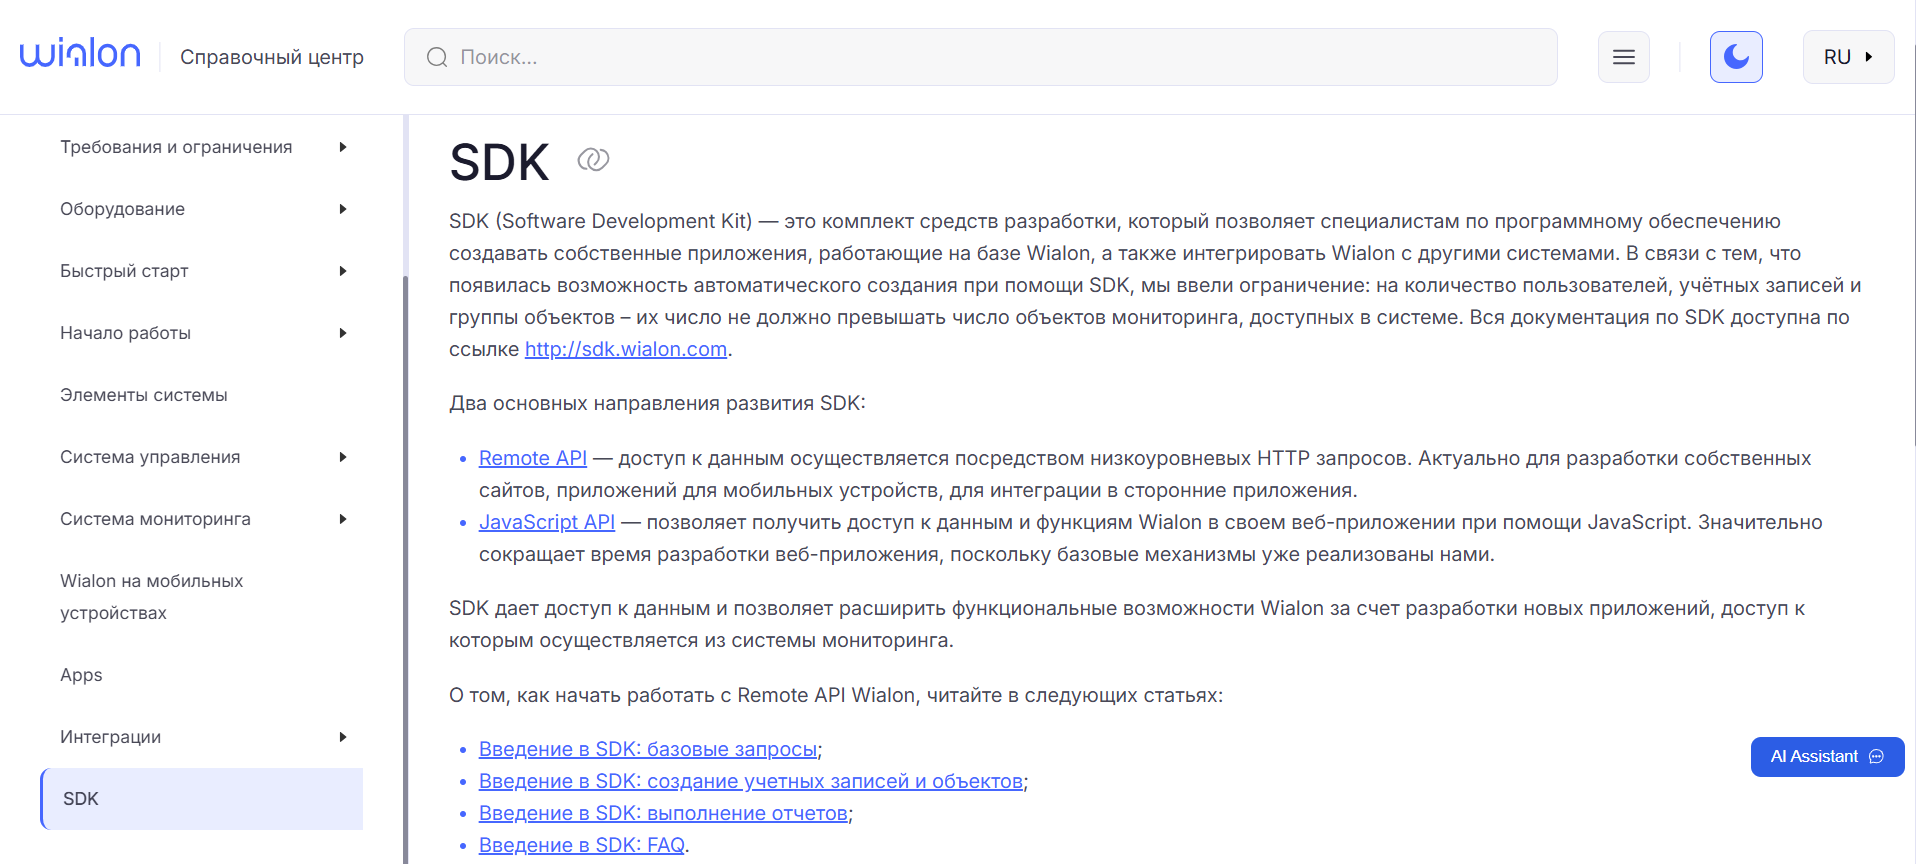Select the SDK sidebar item
The width and height of the screenshot is (1916, 864).
point(81,799)
